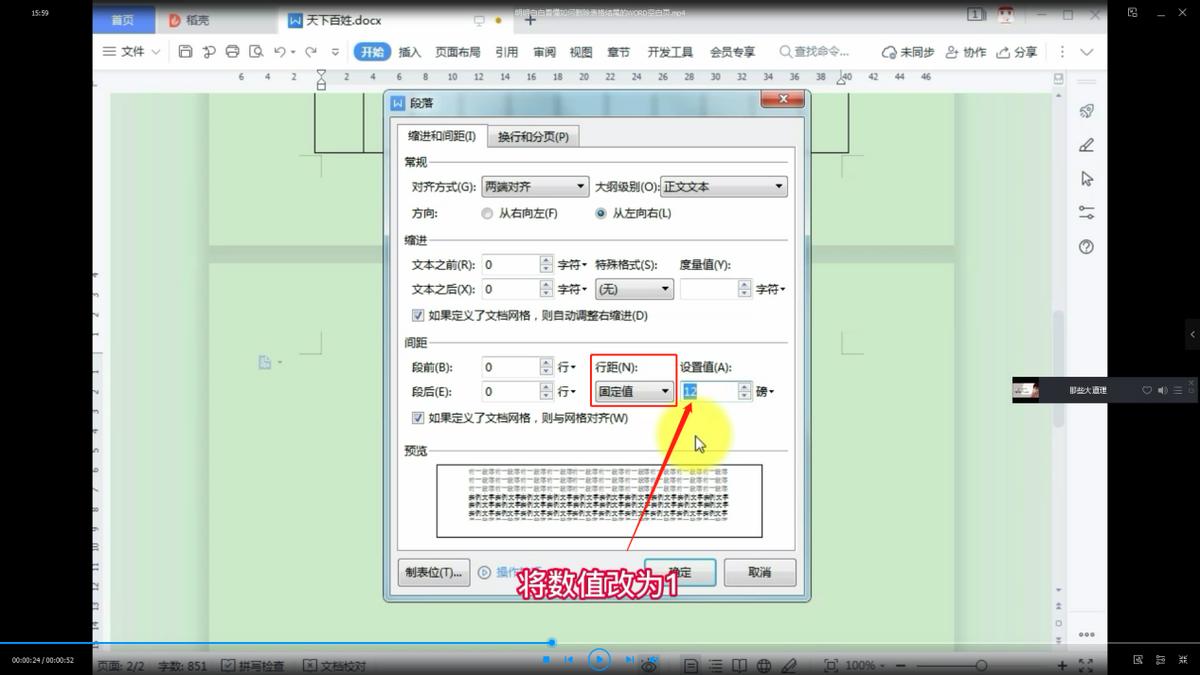Switch to the 换行和分页 tab
Screen dimensions: 1200x675
pyautogui.click(x=532, y=135)
